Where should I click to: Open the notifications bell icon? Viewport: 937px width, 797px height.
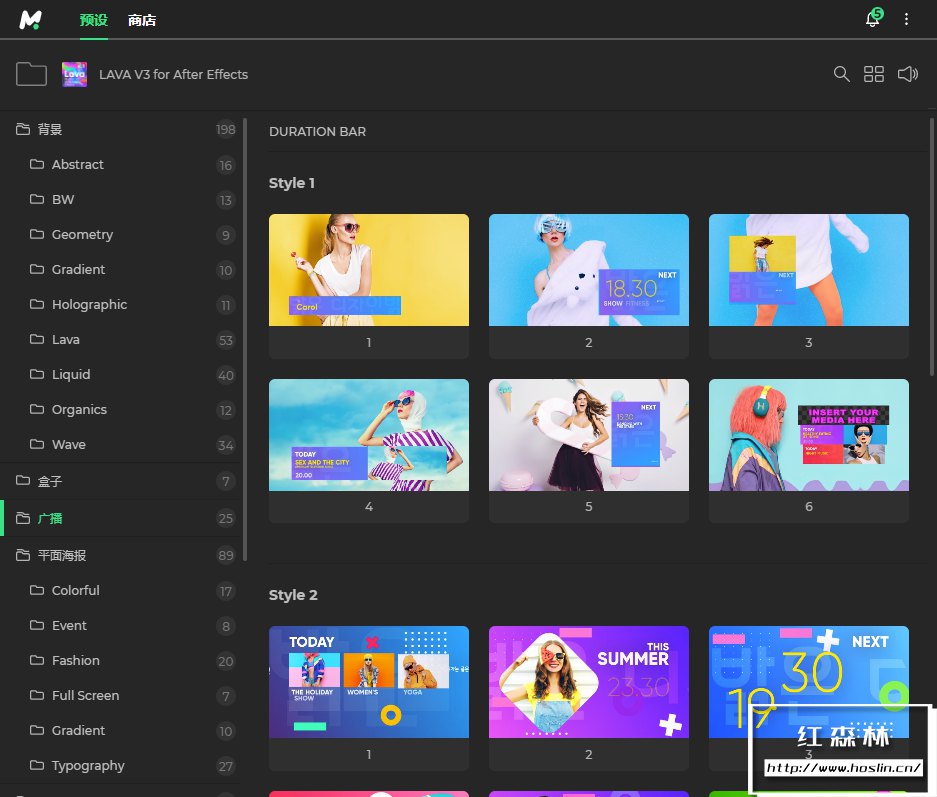pos(872,19)
